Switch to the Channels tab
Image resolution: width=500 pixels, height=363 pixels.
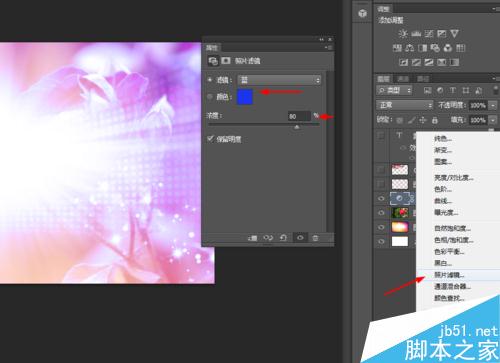[403, 79]
